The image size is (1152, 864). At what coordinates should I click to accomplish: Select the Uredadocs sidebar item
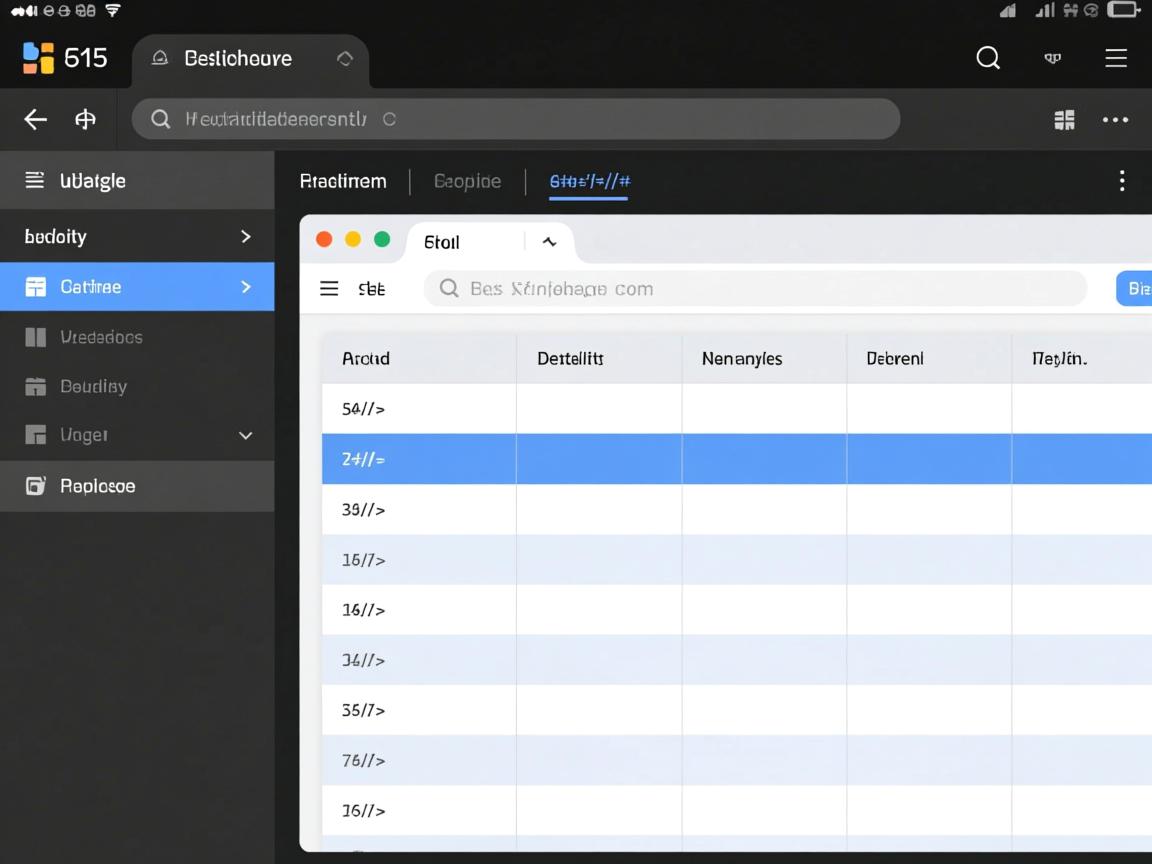pyautogui.click(x=101, y=337)
